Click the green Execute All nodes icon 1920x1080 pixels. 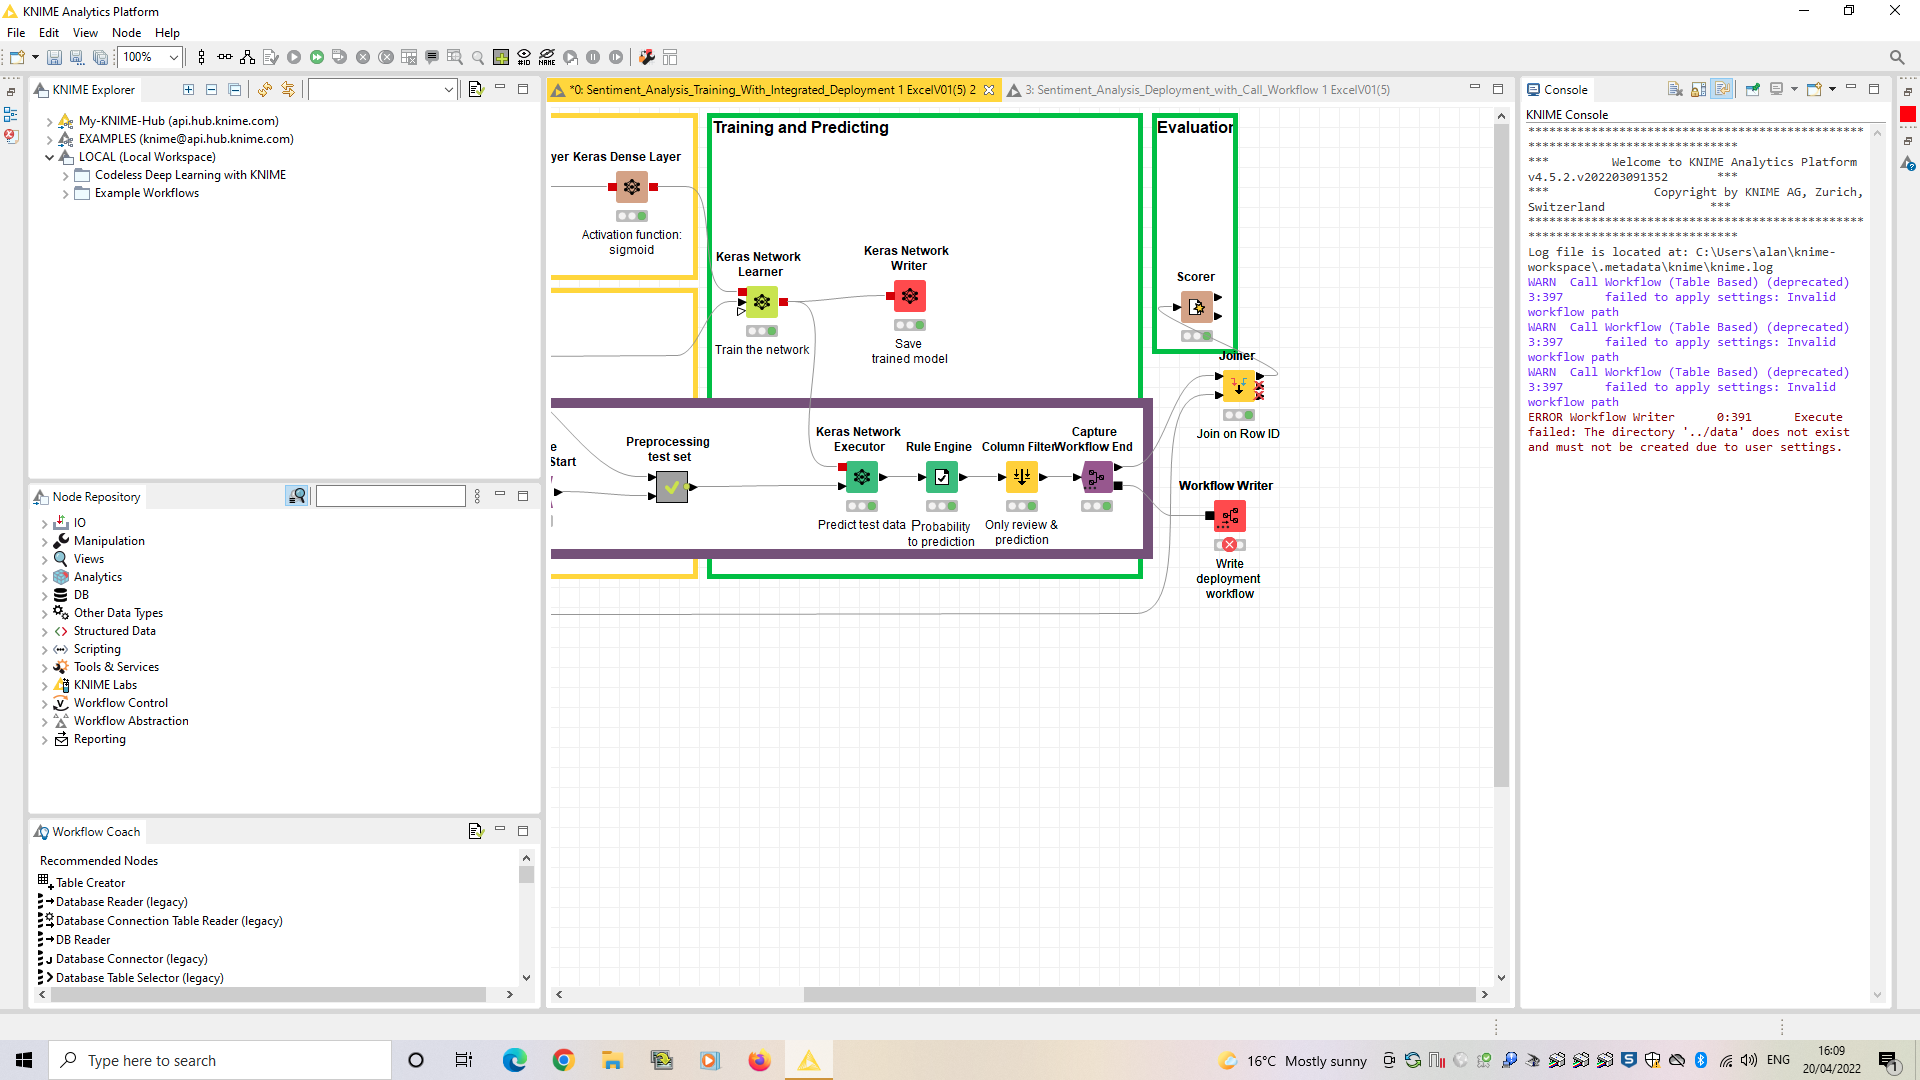[317, 58]
